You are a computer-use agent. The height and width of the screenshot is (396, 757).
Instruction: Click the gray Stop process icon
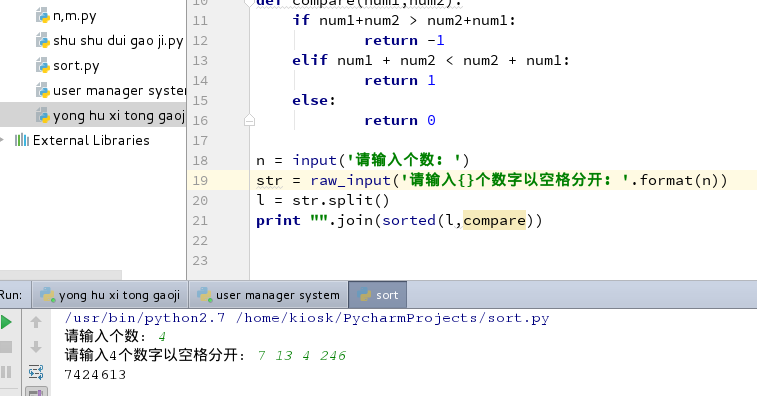point(6,347)
